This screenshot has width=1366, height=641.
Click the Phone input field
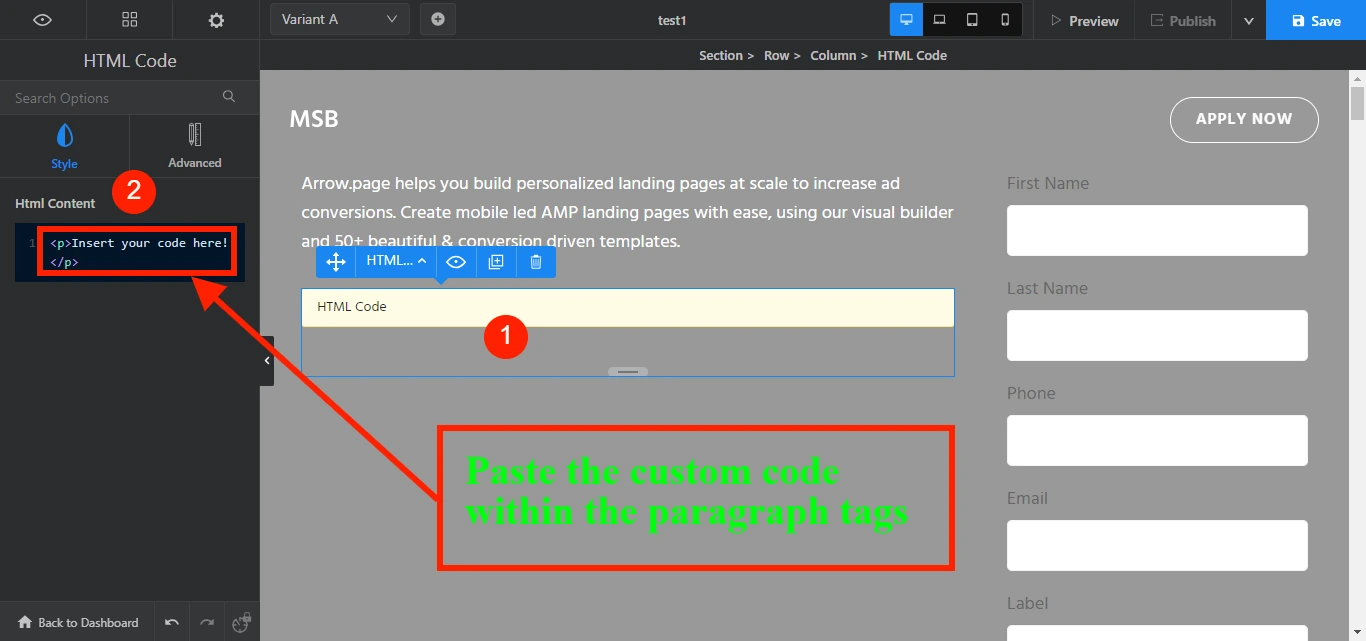pos(1157,440)
